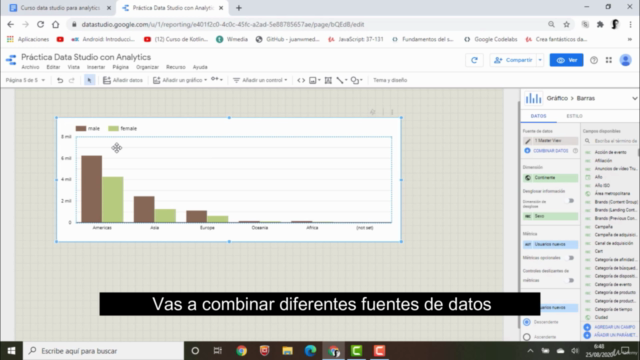Enable Métricas opcionales switch
640x360 pixels.
(x=571, y=258)
